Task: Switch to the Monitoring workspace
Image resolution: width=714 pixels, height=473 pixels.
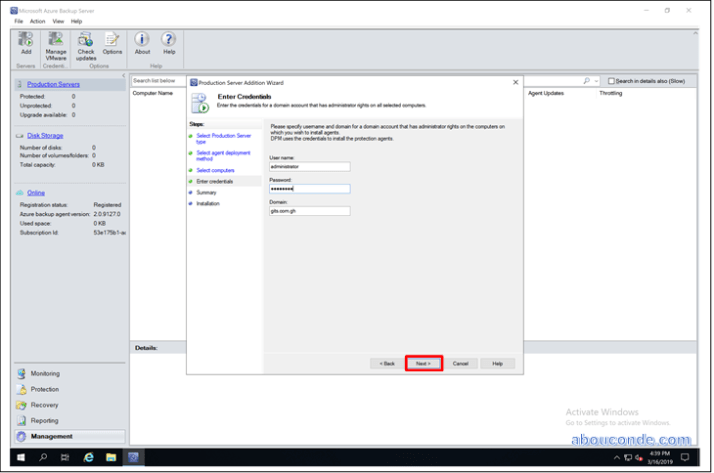Action: point(45,373)
